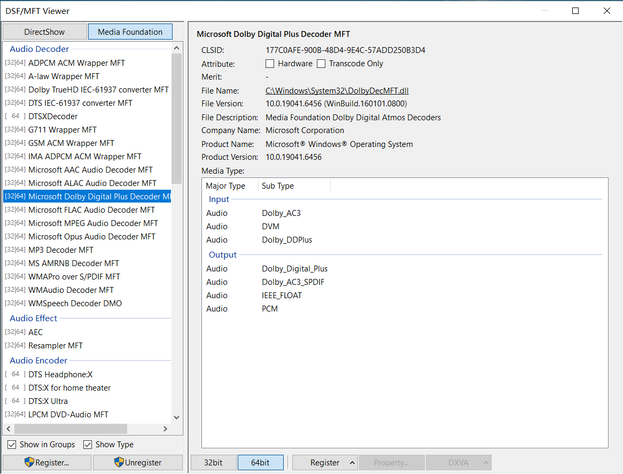Toggle the Transcode Only checkbox
Viewport: 623px width, 474px height.
[321, 64]
